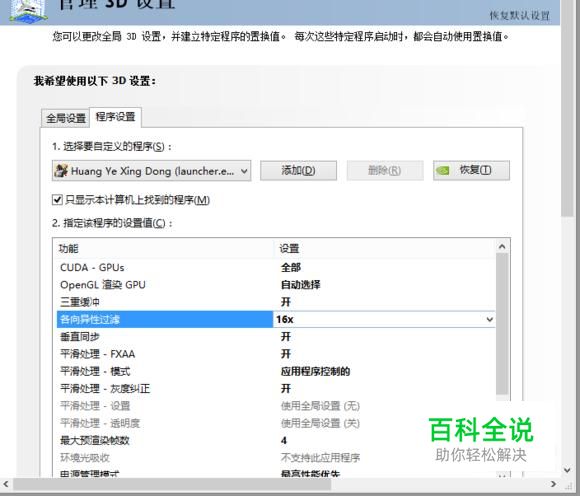
Task: Select the 环境光吸收 row
Action: click(276, 458)
